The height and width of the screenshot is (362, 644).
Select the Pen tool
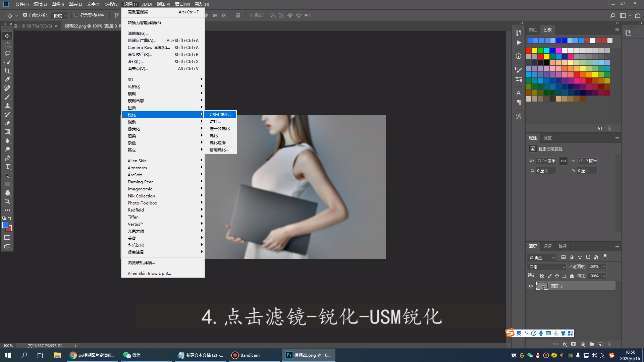(x=7, y=158)
